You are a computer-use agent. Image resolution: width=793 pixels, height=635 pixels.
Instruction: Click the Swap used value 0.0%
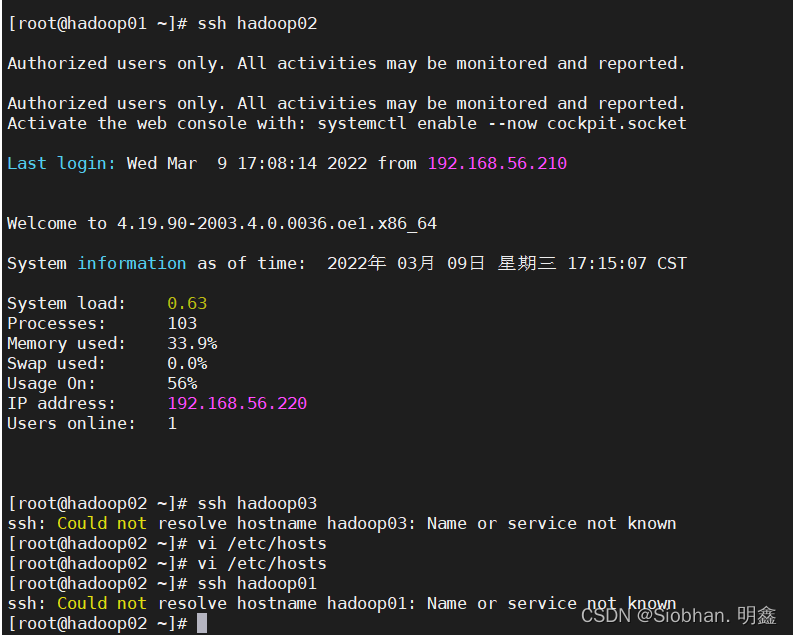tap(187, 363)
